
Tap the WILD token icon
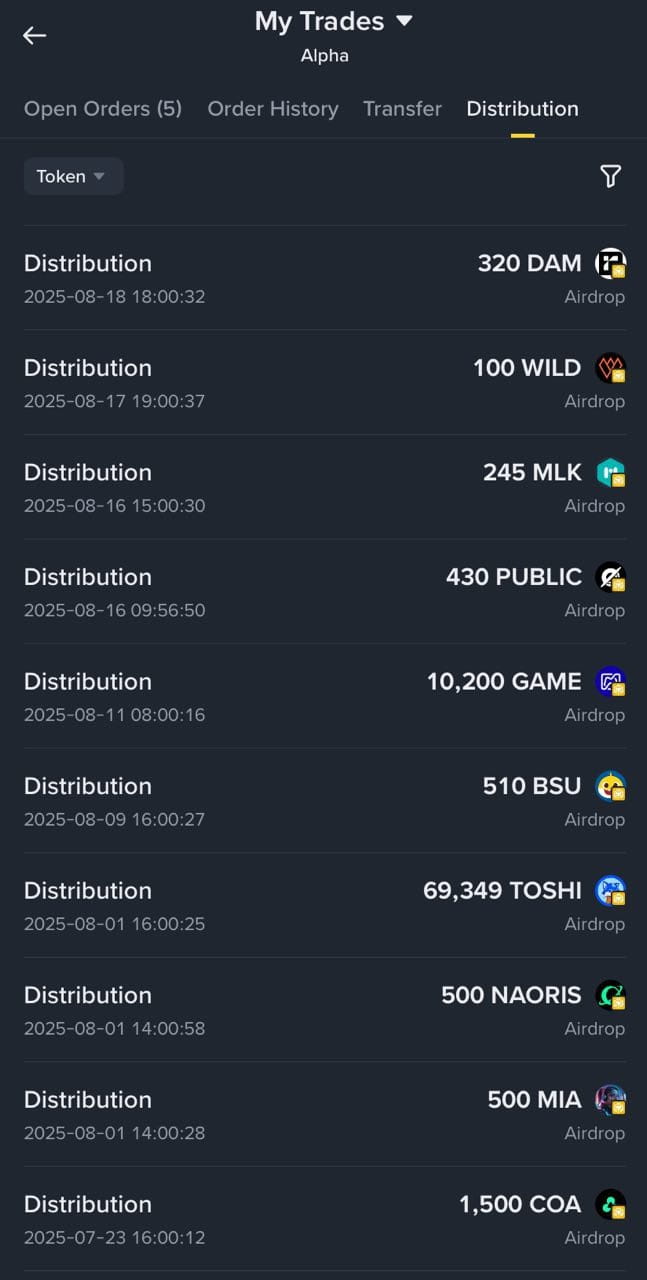[x=610, y=368]
